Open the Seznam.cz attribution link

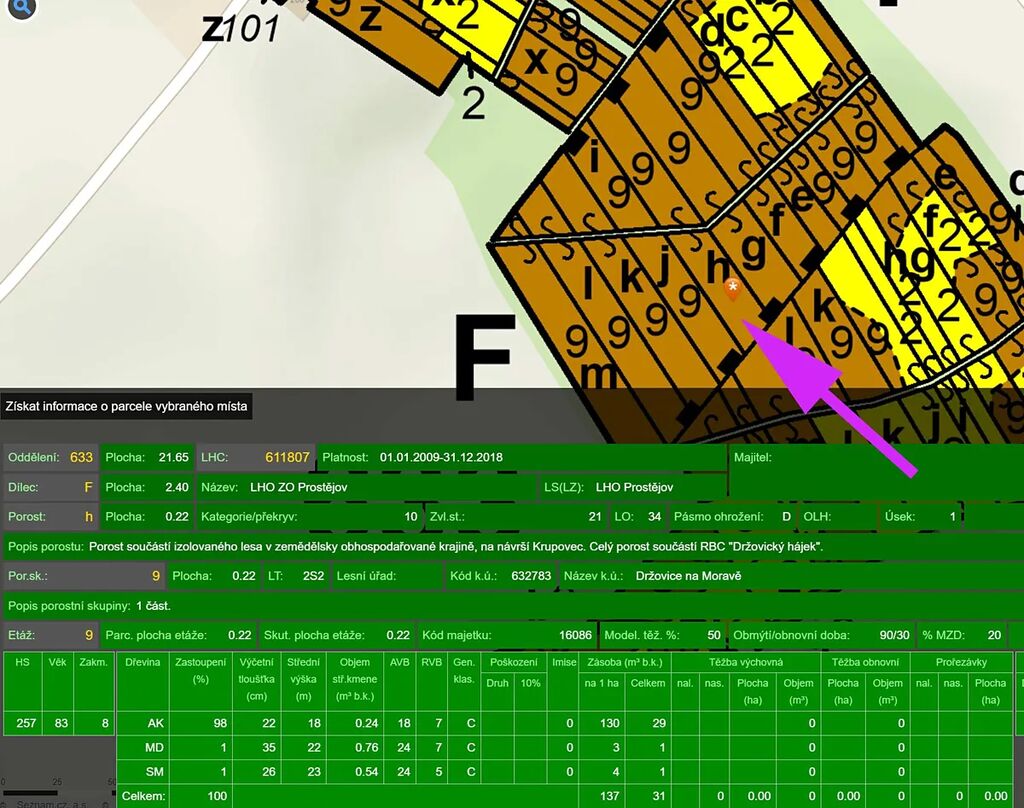(x=40, y=804)
